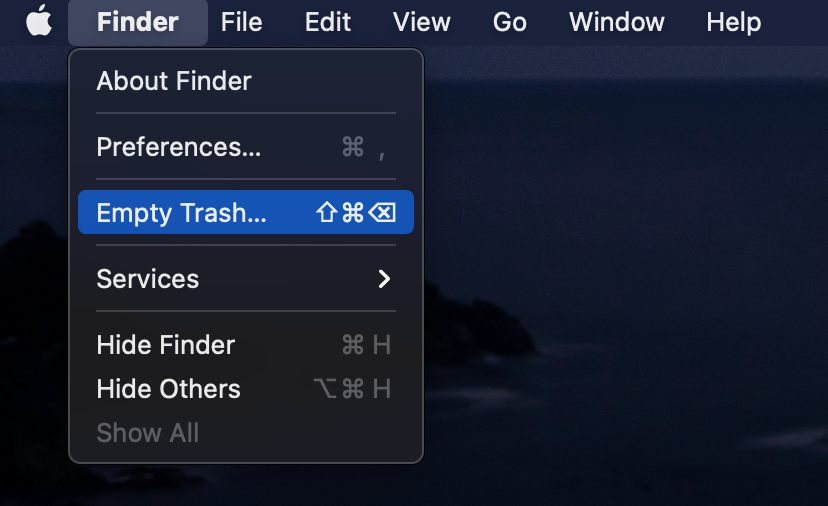Screen dimensions: 828x506
Task: Open the Window menu
Action: click(617, 22)
